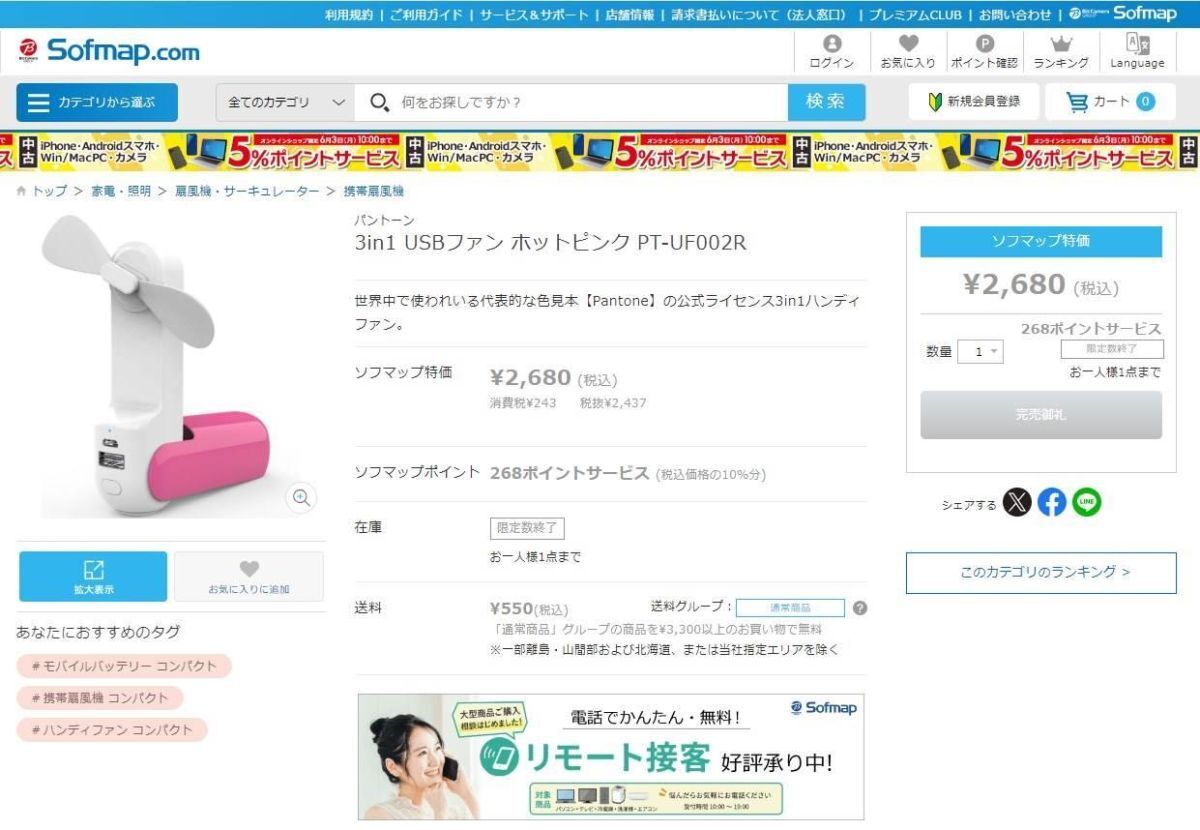This screenshot has height=830, width=1200.
Task: Open the cart (カート) button
Action: [1110, 102]
